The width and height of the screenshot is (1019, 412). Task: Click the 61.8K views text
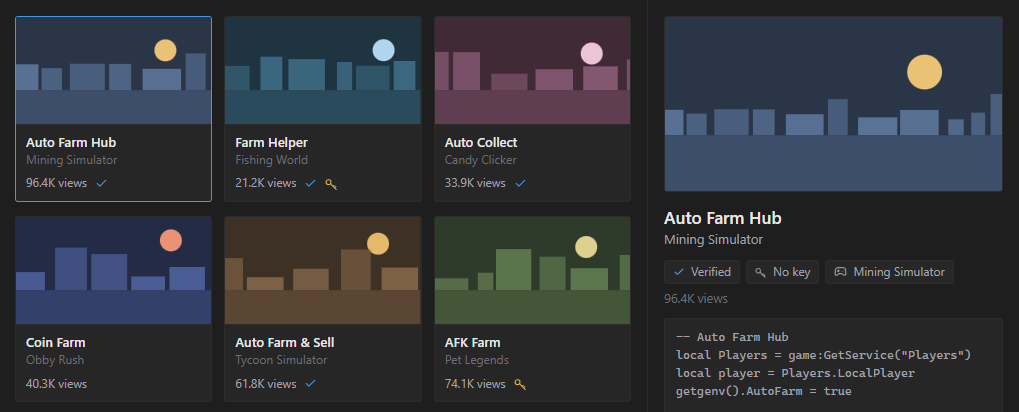[266, 383]
